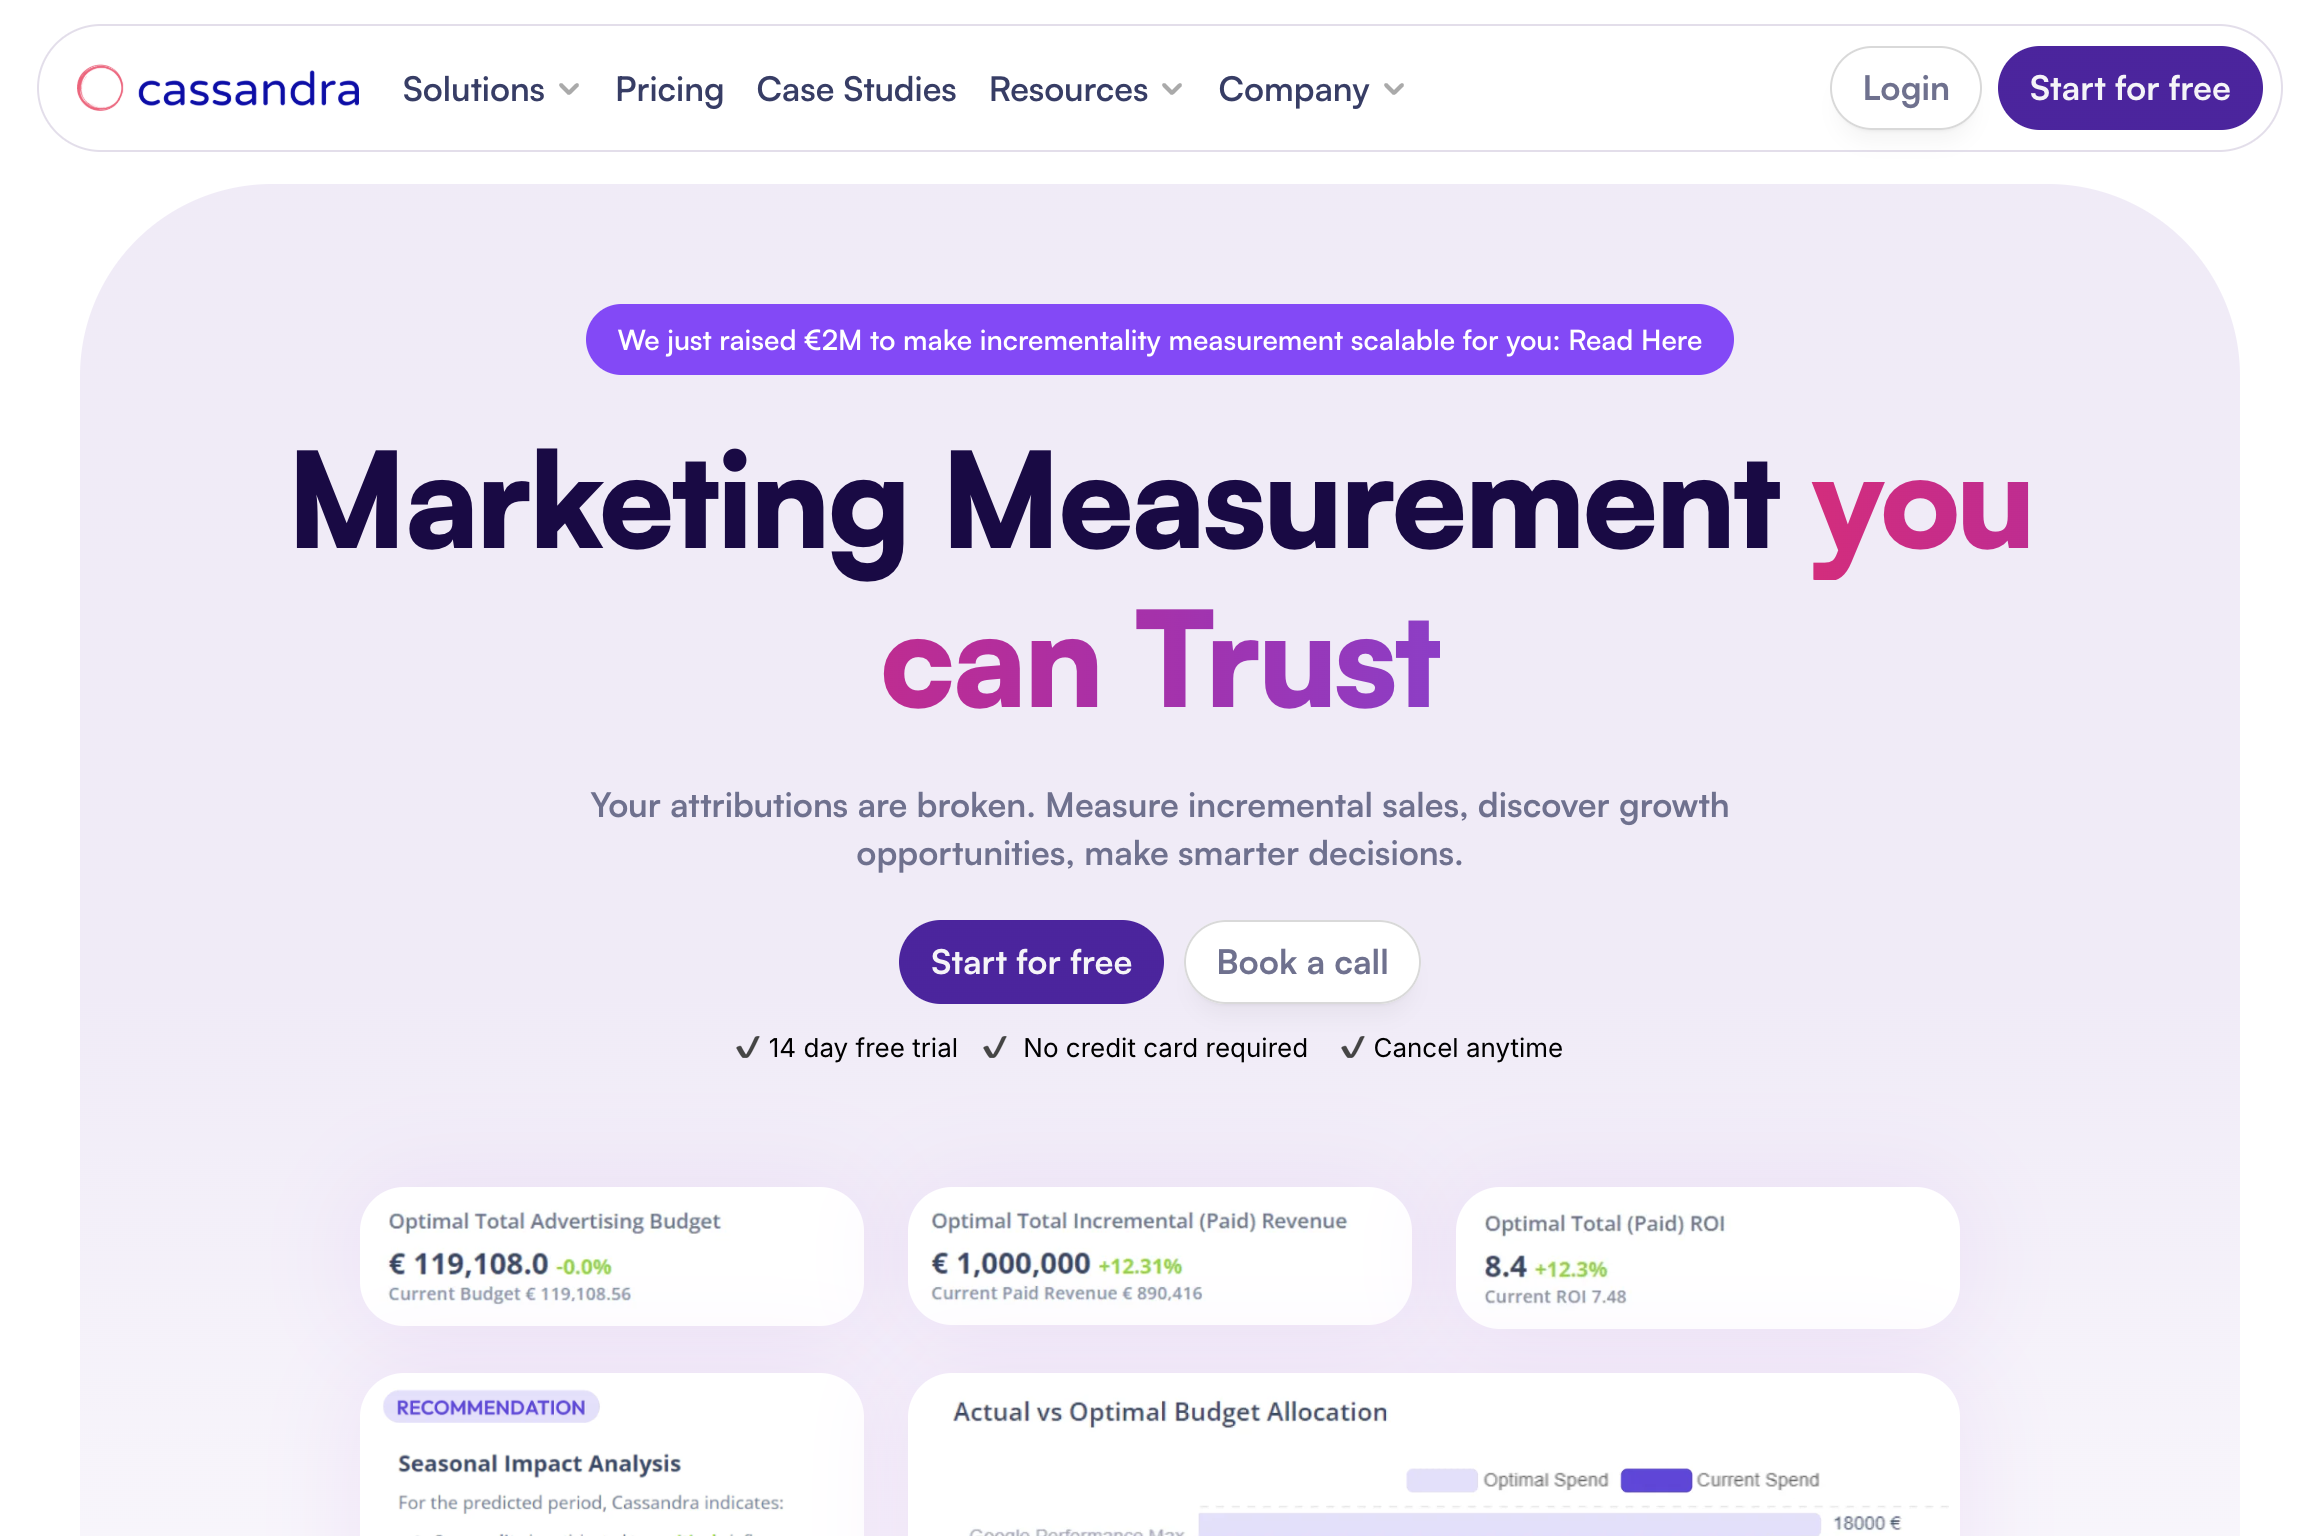
Task: Click the checkmark beside 14 day free trial
Action: (x=746, y=1047)
